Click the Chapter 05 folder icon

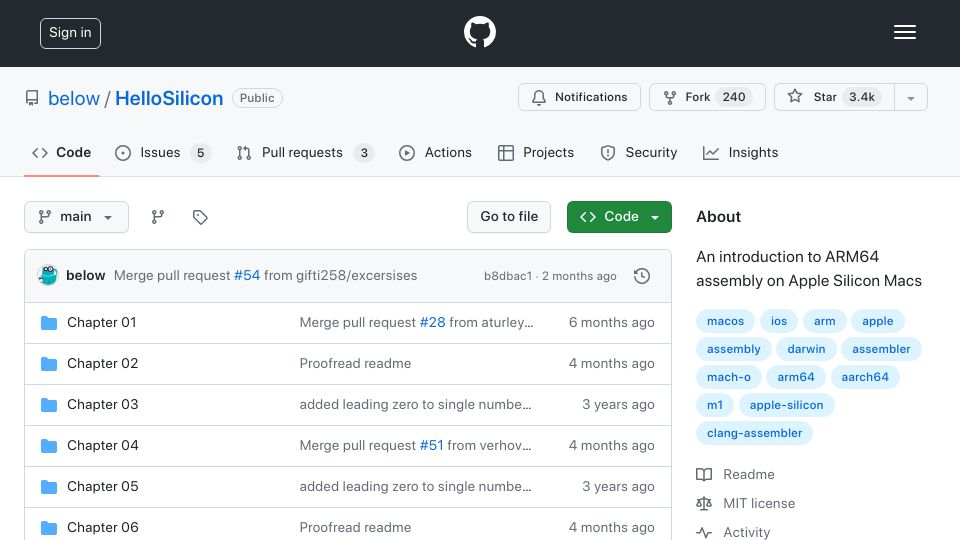pos(49,487)
